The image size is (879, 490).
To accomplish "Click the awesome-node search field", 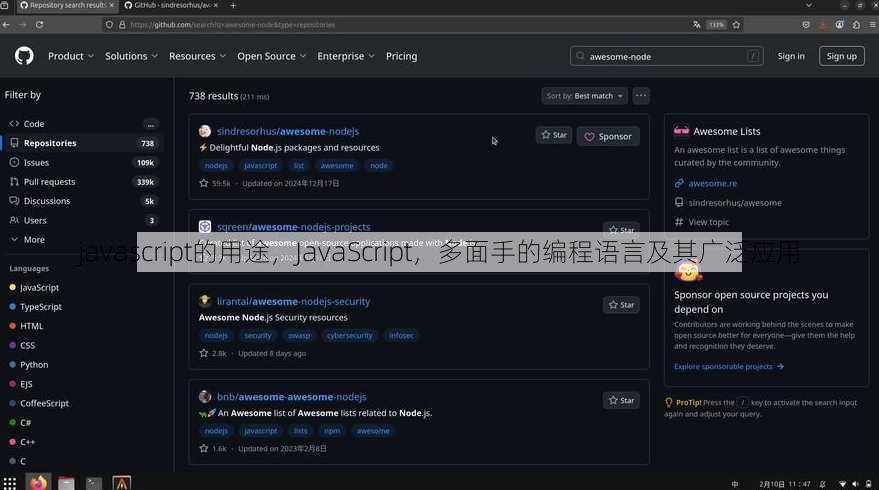I will point(667,56).
